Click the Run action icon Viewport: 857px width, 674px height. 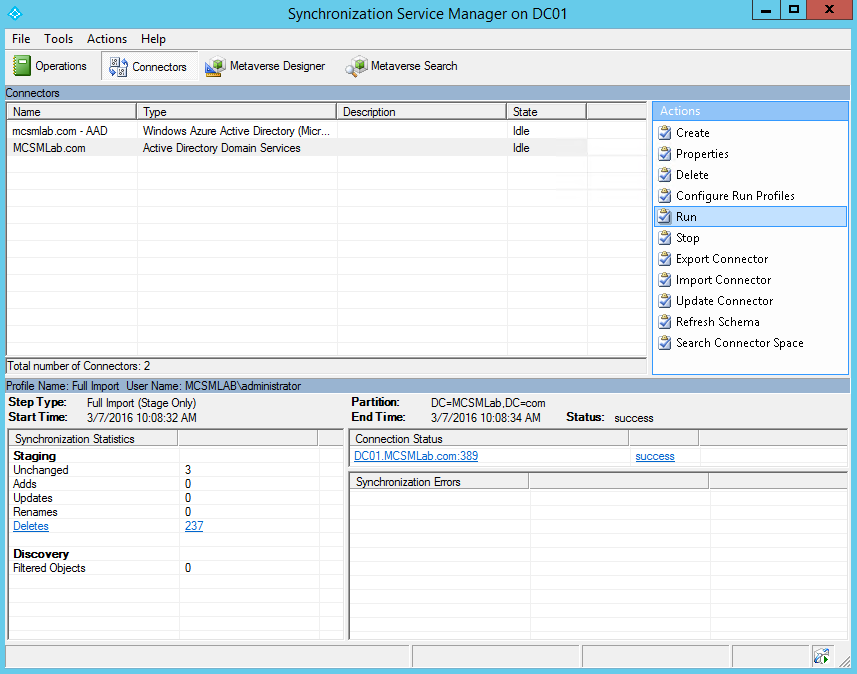click(665, 216)
